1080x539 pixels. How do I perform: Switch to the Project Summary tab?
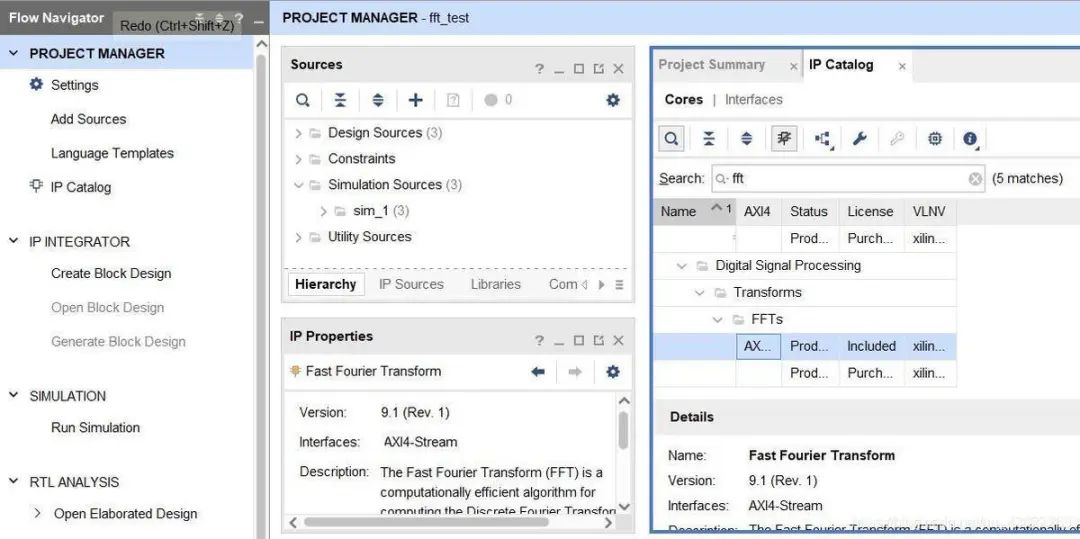(x=711, y=65)
